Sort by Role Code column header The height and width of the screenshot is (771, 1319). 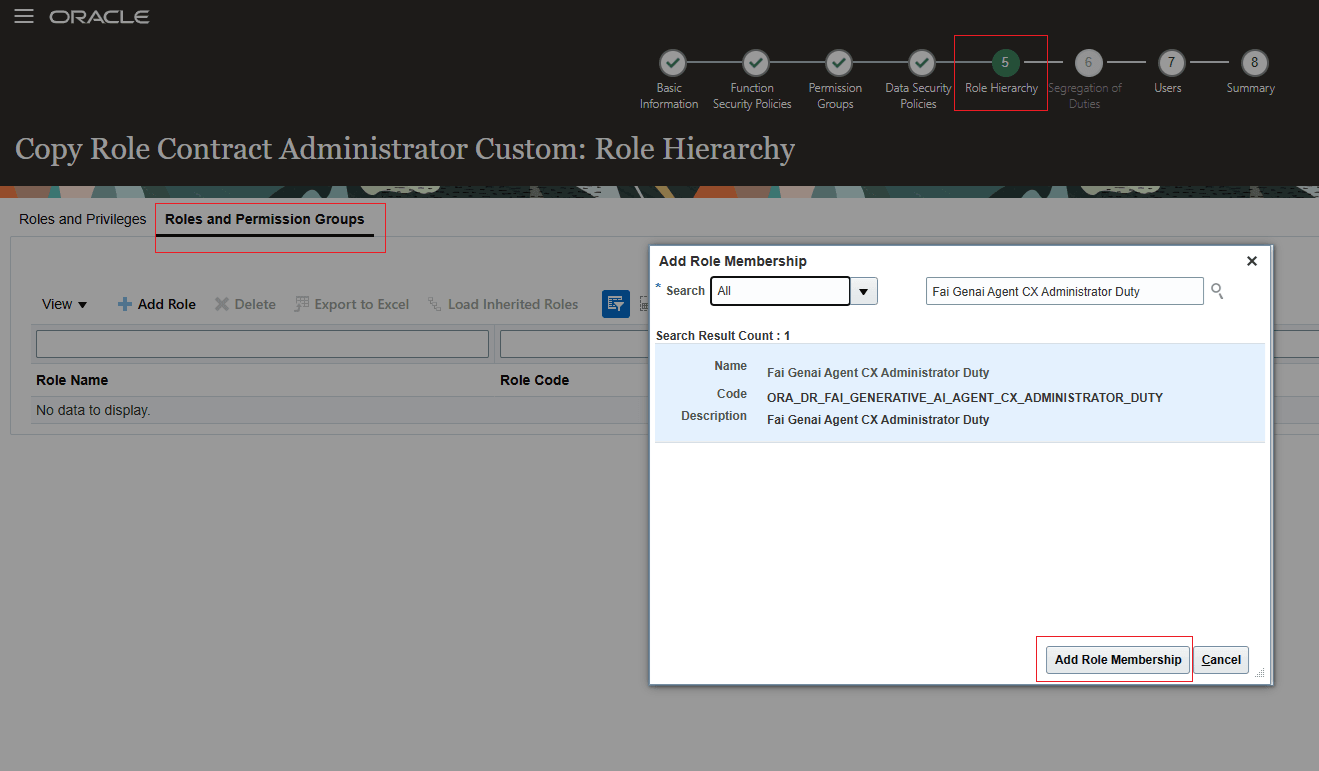coord(534,380)
